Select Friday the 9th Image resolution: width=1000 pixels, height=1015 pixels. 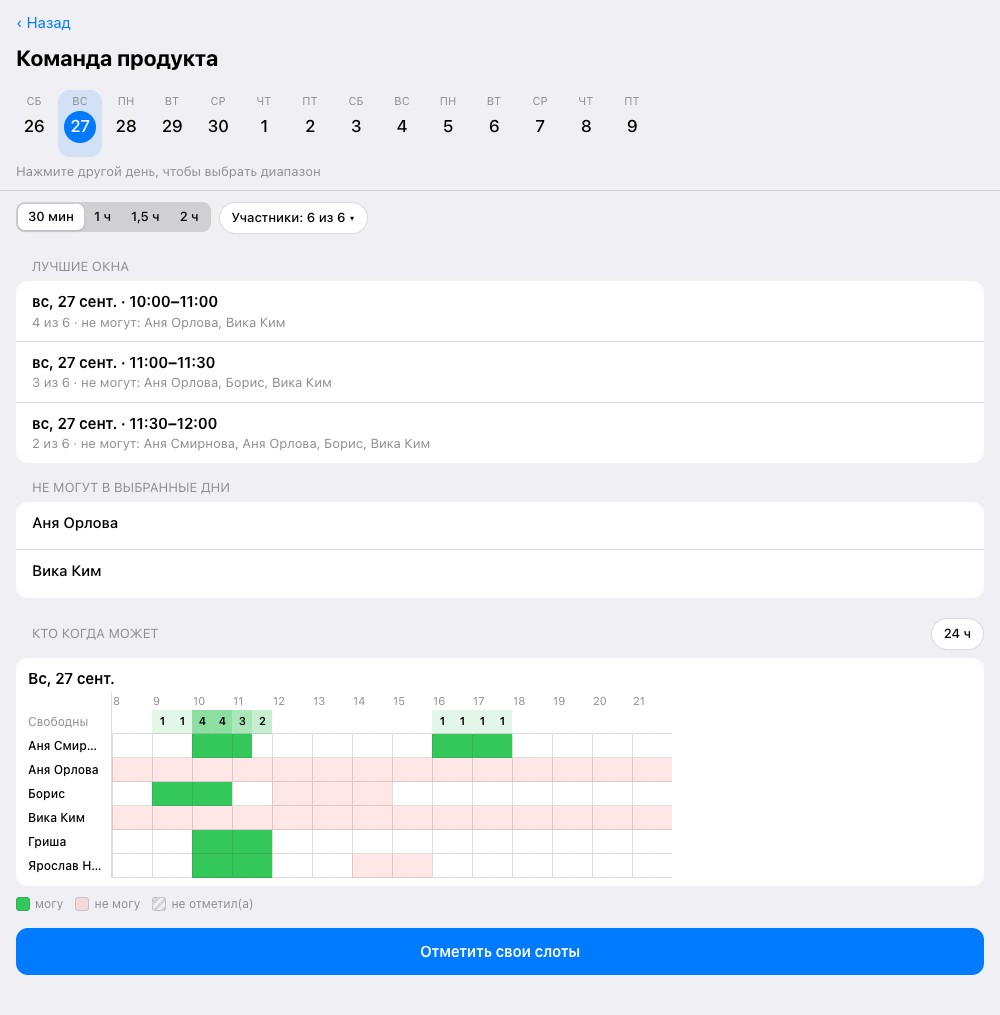632,123
